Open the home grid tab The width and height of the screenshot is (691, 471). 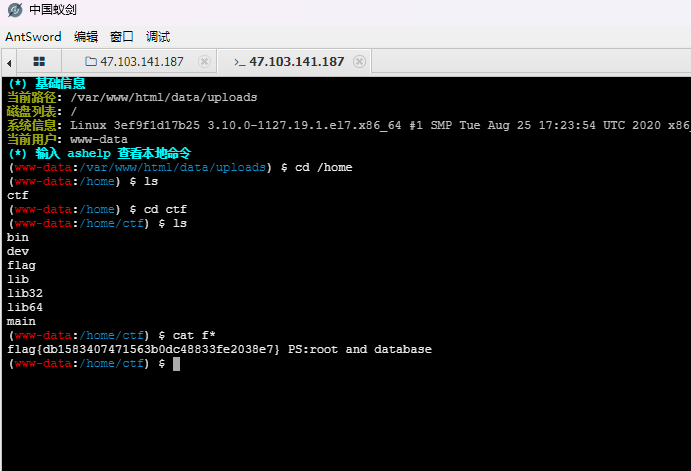pos(39,61)
